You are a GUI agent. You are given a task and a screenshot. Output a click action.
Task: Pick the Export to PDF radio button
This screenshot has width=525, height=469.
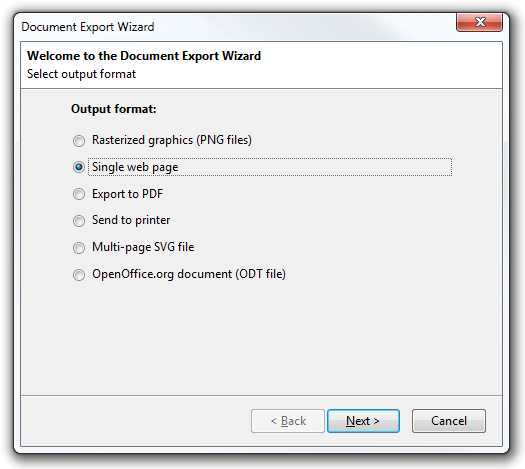coord(79,194)
